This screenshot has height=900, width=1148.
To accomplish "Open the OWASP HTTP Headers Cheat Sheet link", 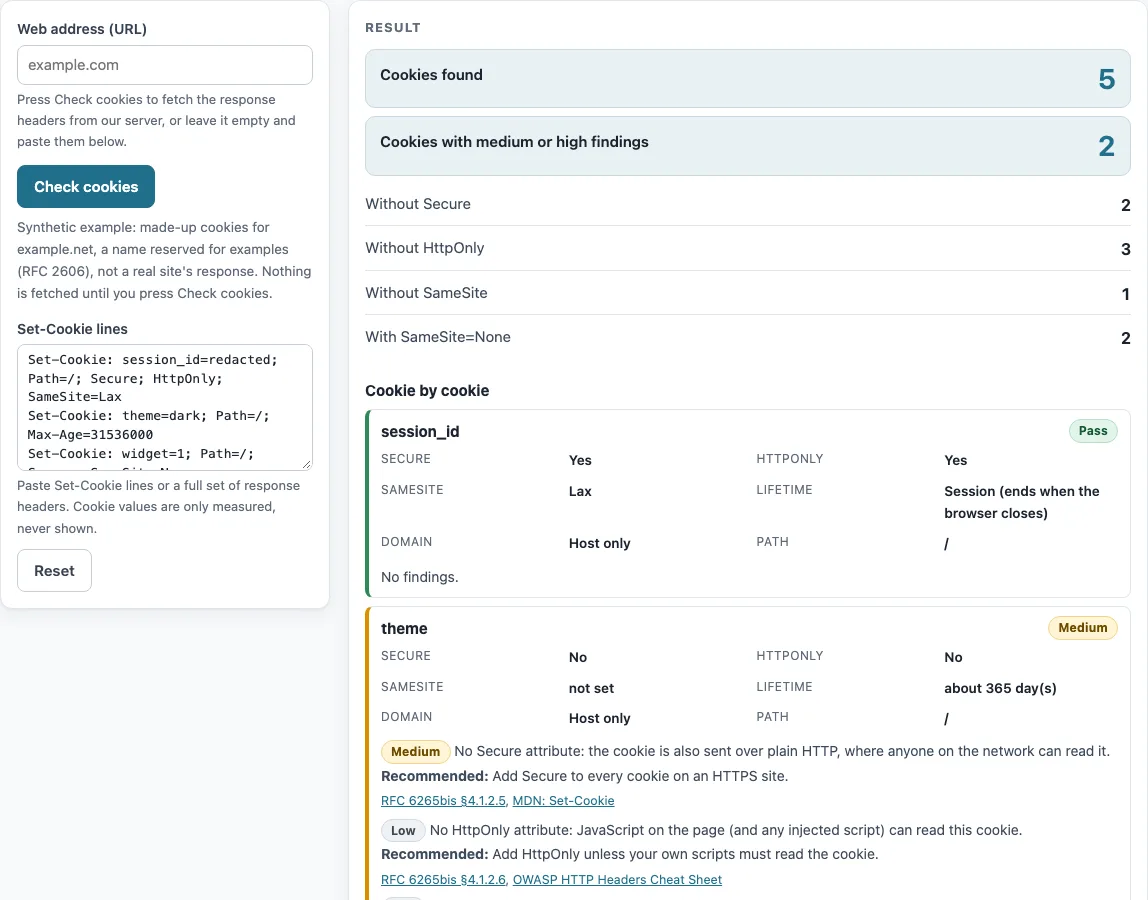I will (617, 879).
